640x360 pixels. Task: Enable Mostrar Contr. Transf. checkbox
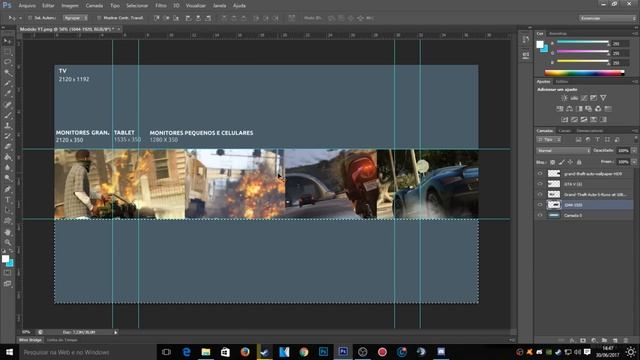(99, 18)
